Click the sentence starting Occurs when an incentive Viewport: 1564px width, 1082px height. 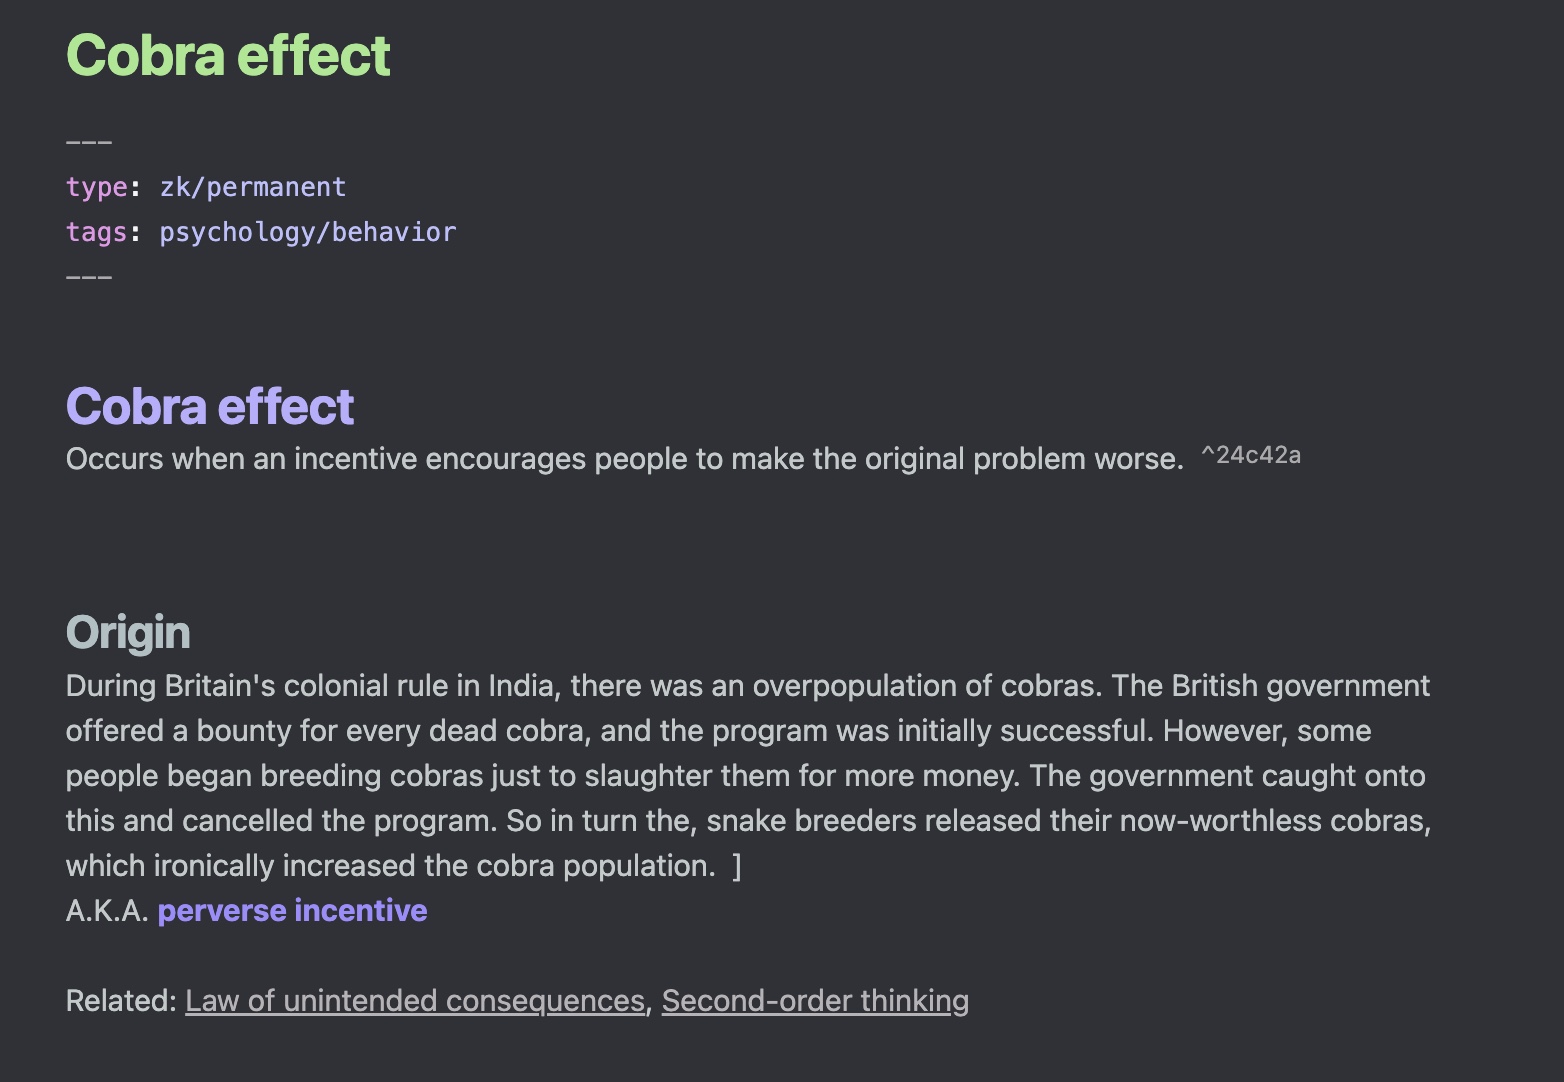tap(625, 459)
